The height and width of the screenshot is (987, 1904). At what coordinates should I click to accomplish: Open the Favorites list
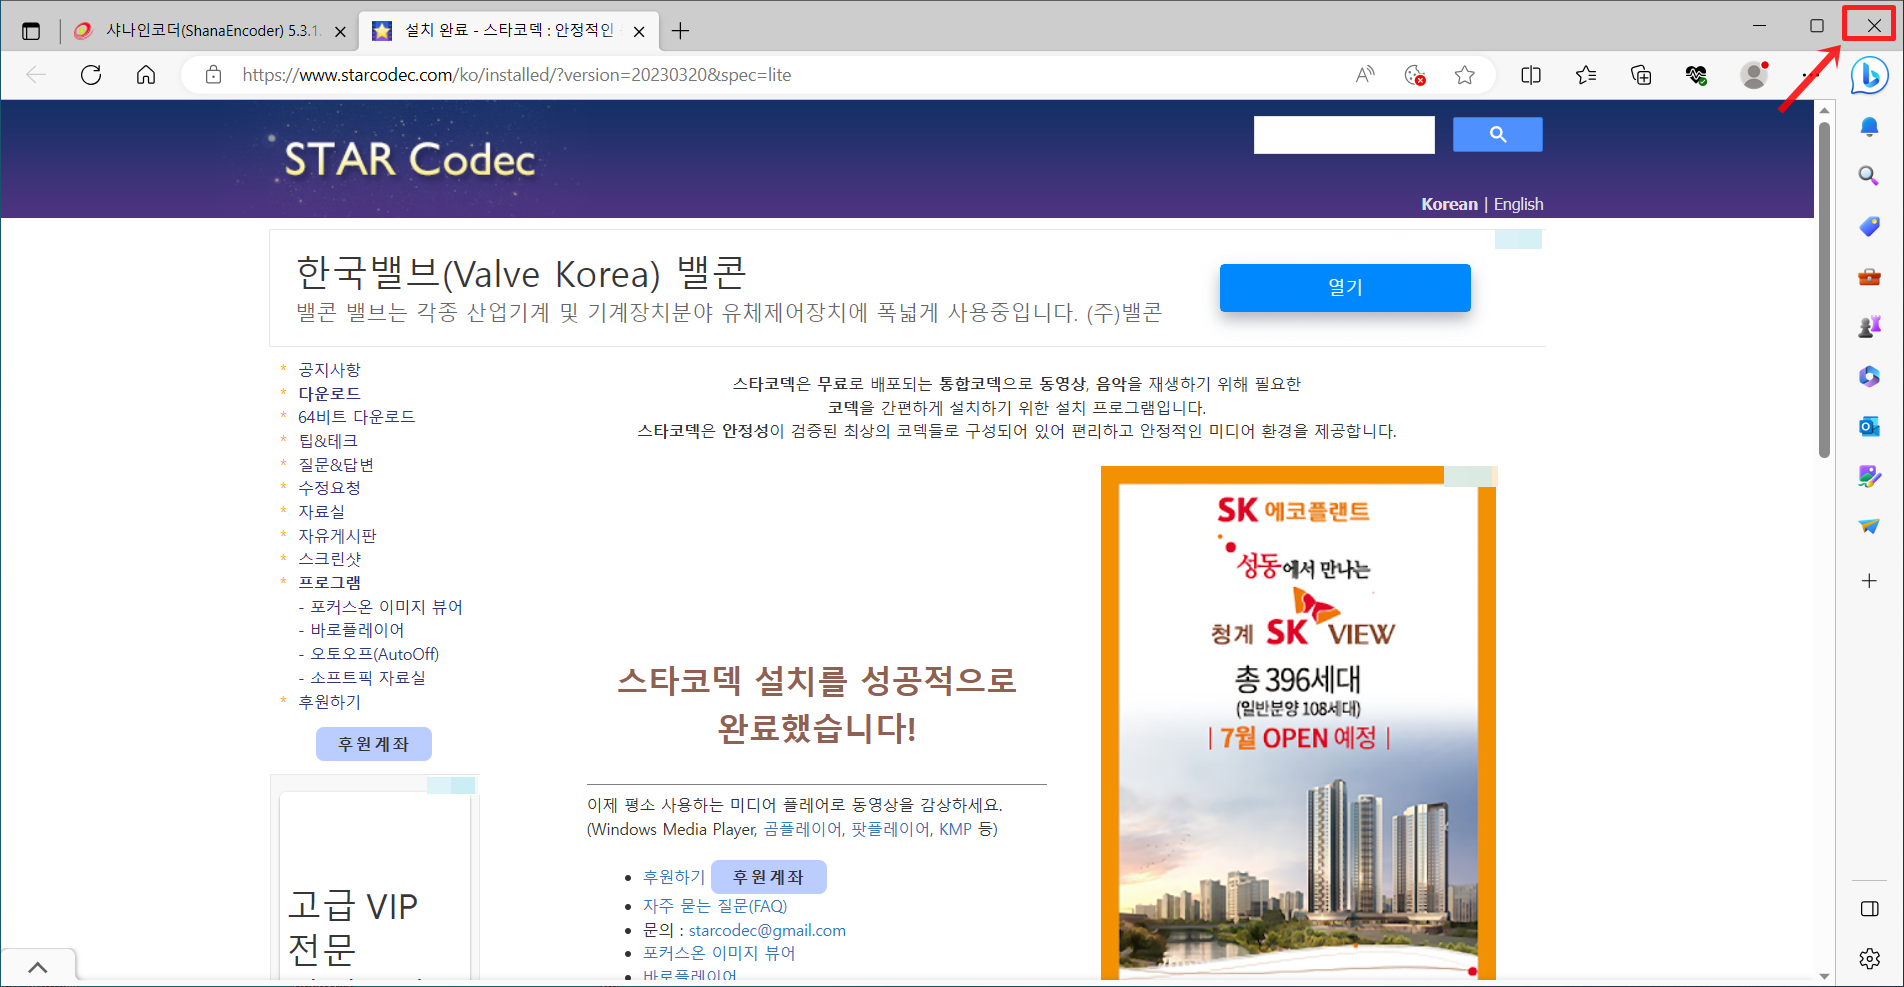tap(1586, 75)
